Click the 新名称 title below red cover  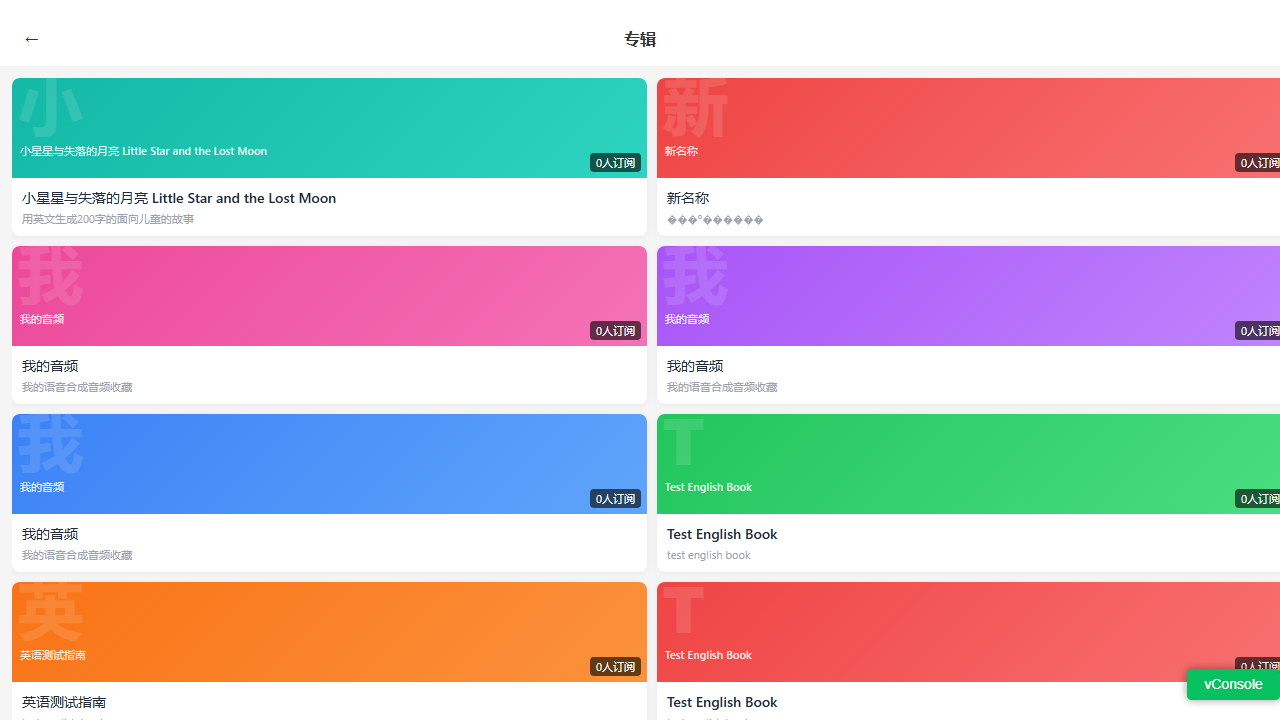(688, 198)
